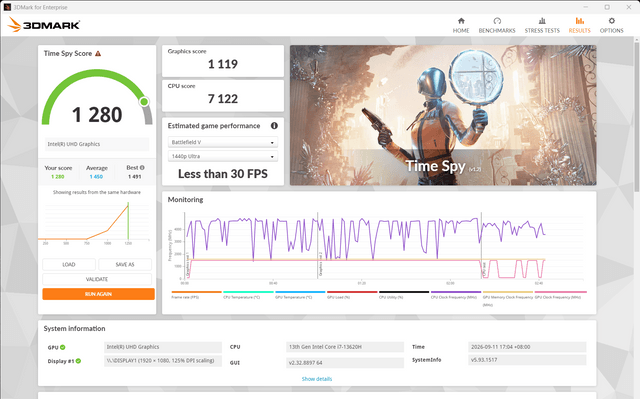Screen dimensions: 640x399
Task: Open the Benchmarks gauge icon
Action: [x=497, y=21]
